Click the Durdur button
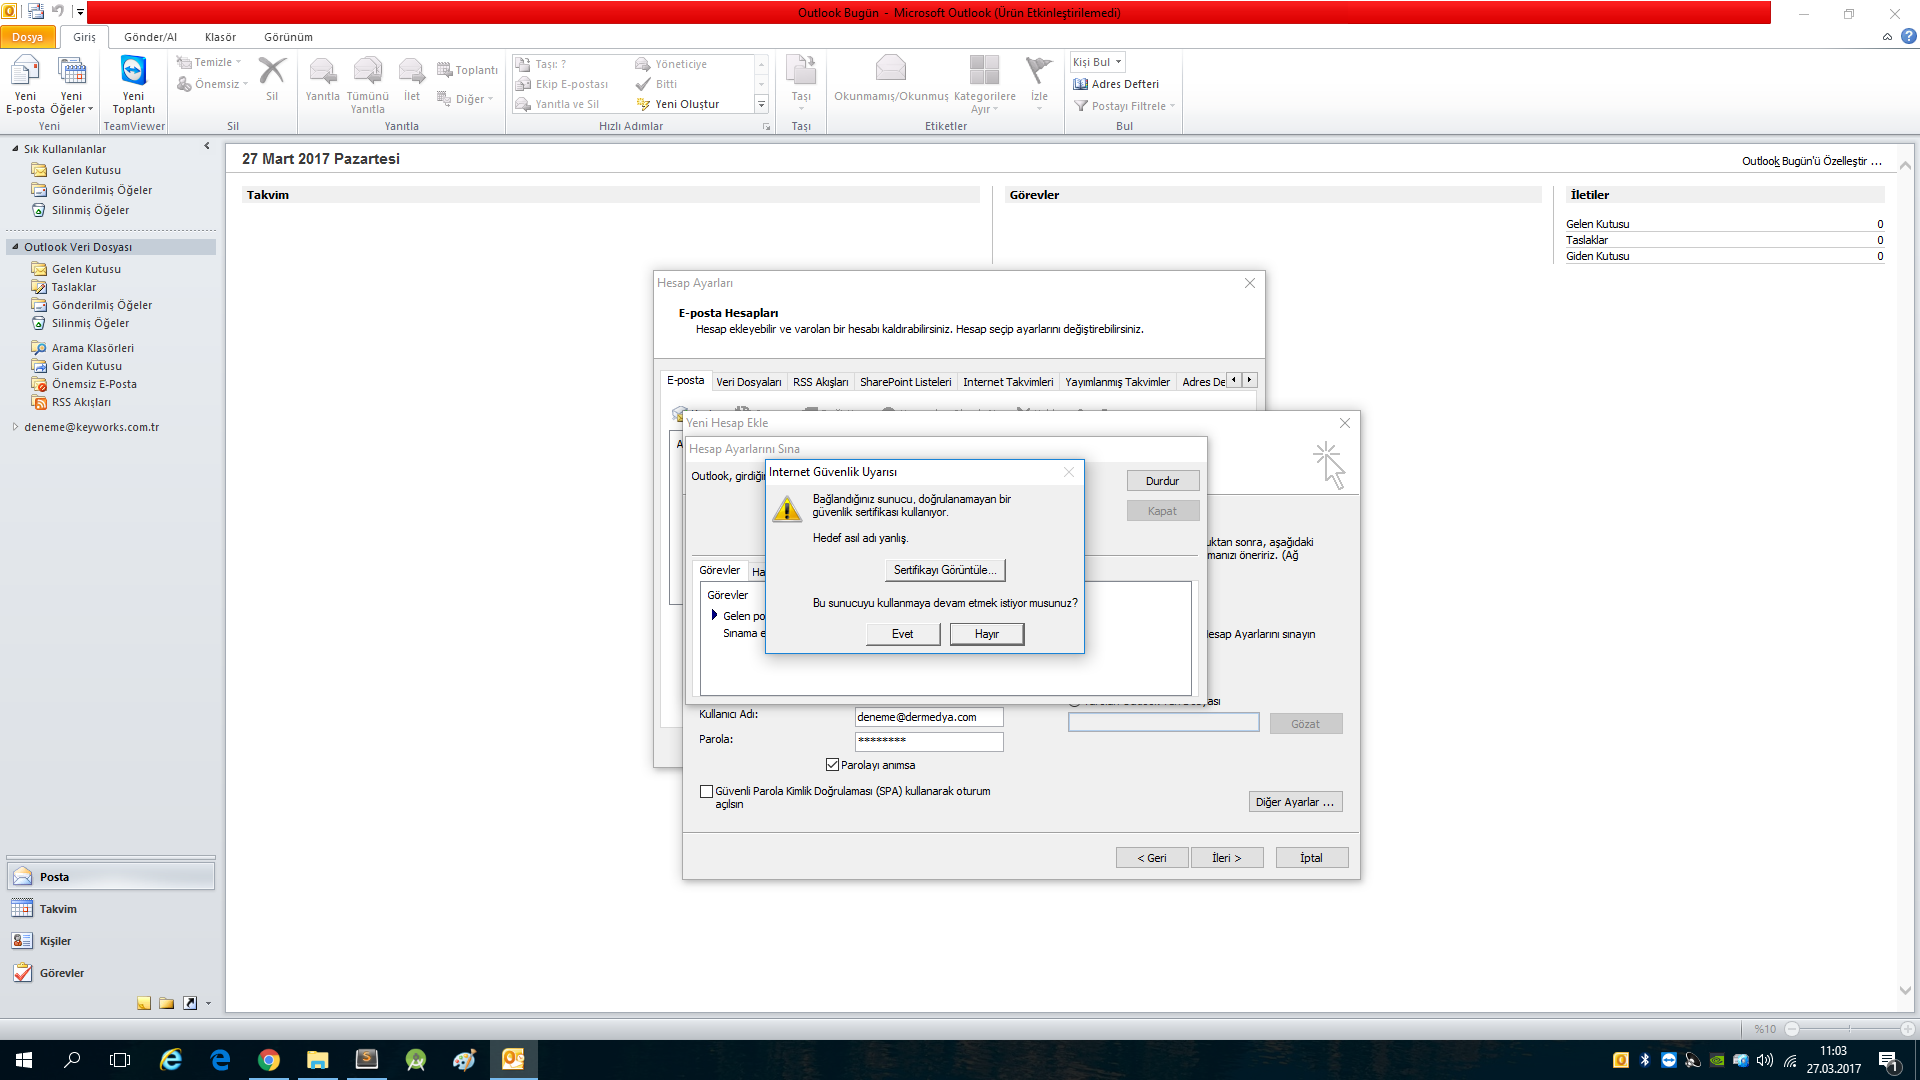 tap(1162, 481)
